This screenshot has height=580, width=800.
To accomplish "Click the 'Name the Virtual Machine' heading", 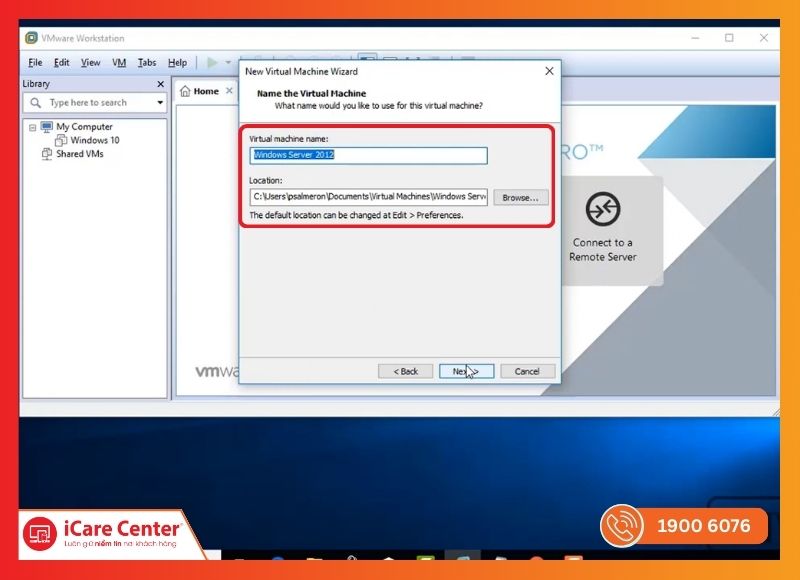I will 311,93.
